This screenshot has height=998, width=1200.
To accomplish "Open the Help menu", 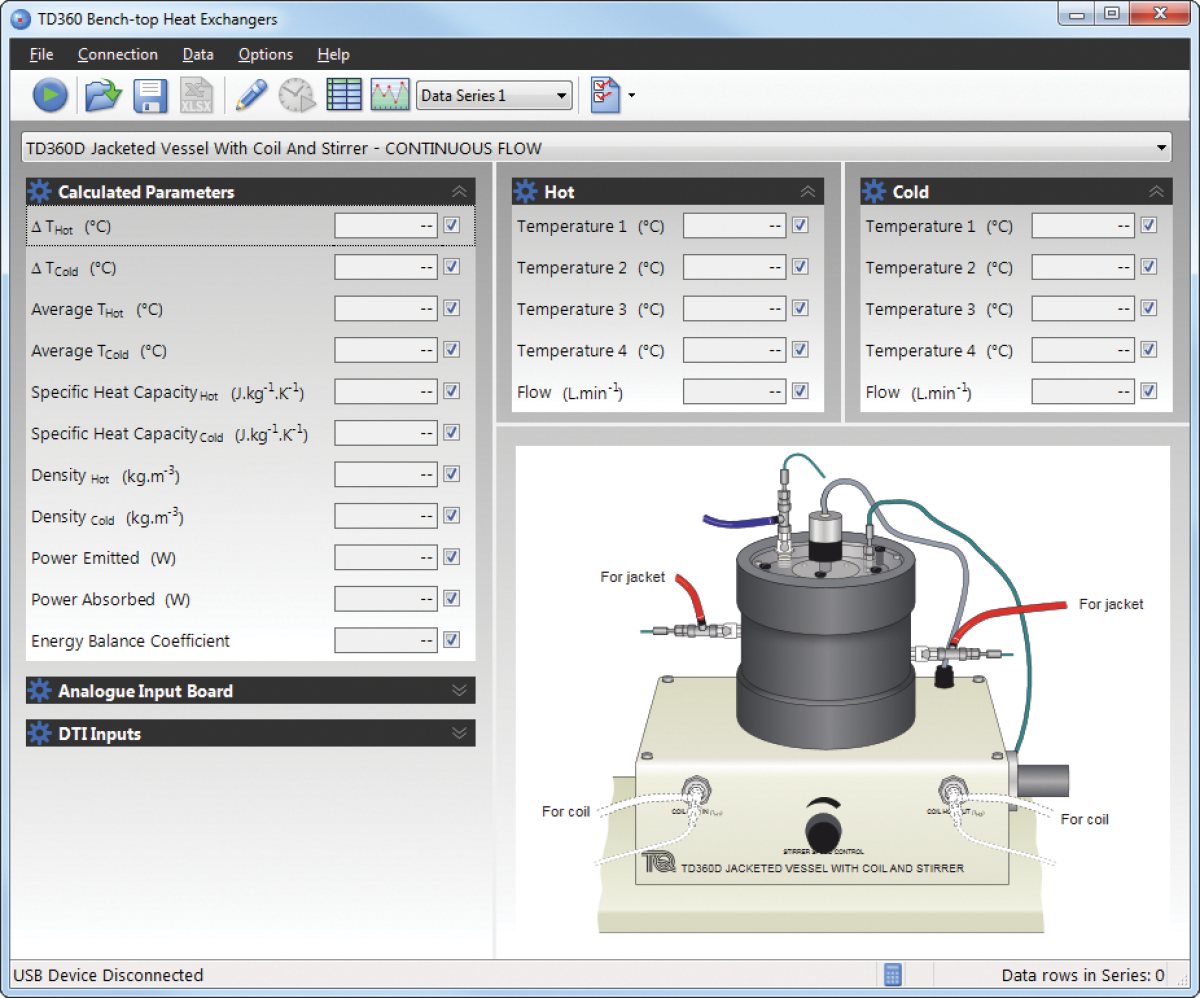I will coord(333,54).
